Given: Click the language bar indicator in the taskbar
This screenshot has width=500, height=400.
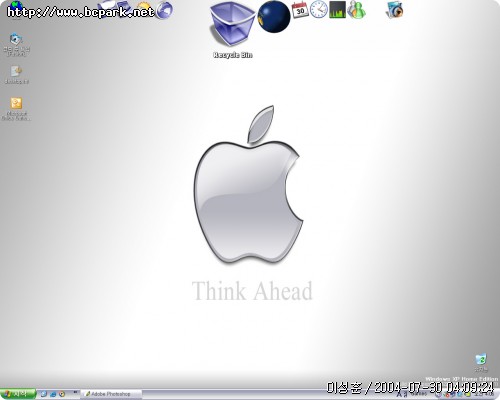Looking at the screenshot, I should click(403, 395).
